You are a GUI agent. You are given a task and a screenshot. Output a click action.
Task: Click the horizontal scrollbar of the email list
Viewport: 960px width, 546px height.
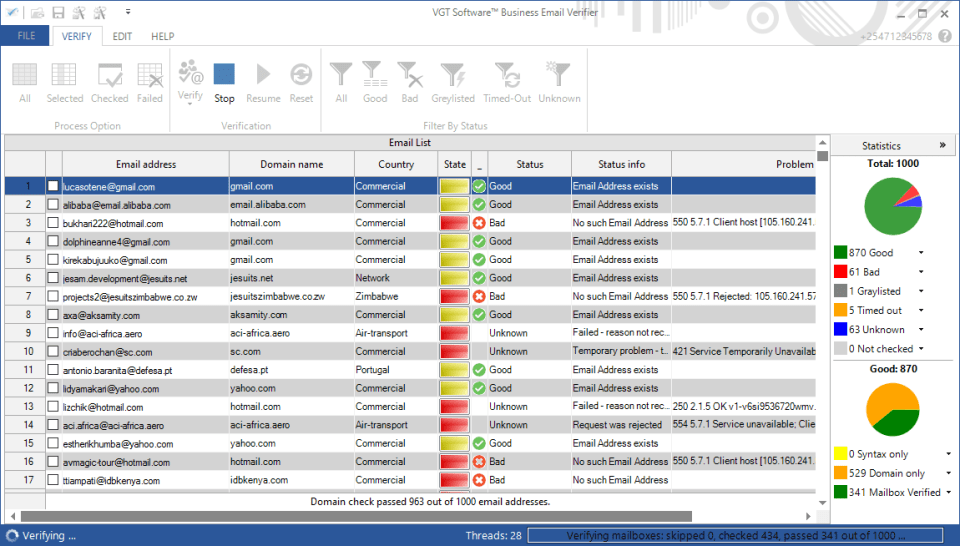point(356,517)
